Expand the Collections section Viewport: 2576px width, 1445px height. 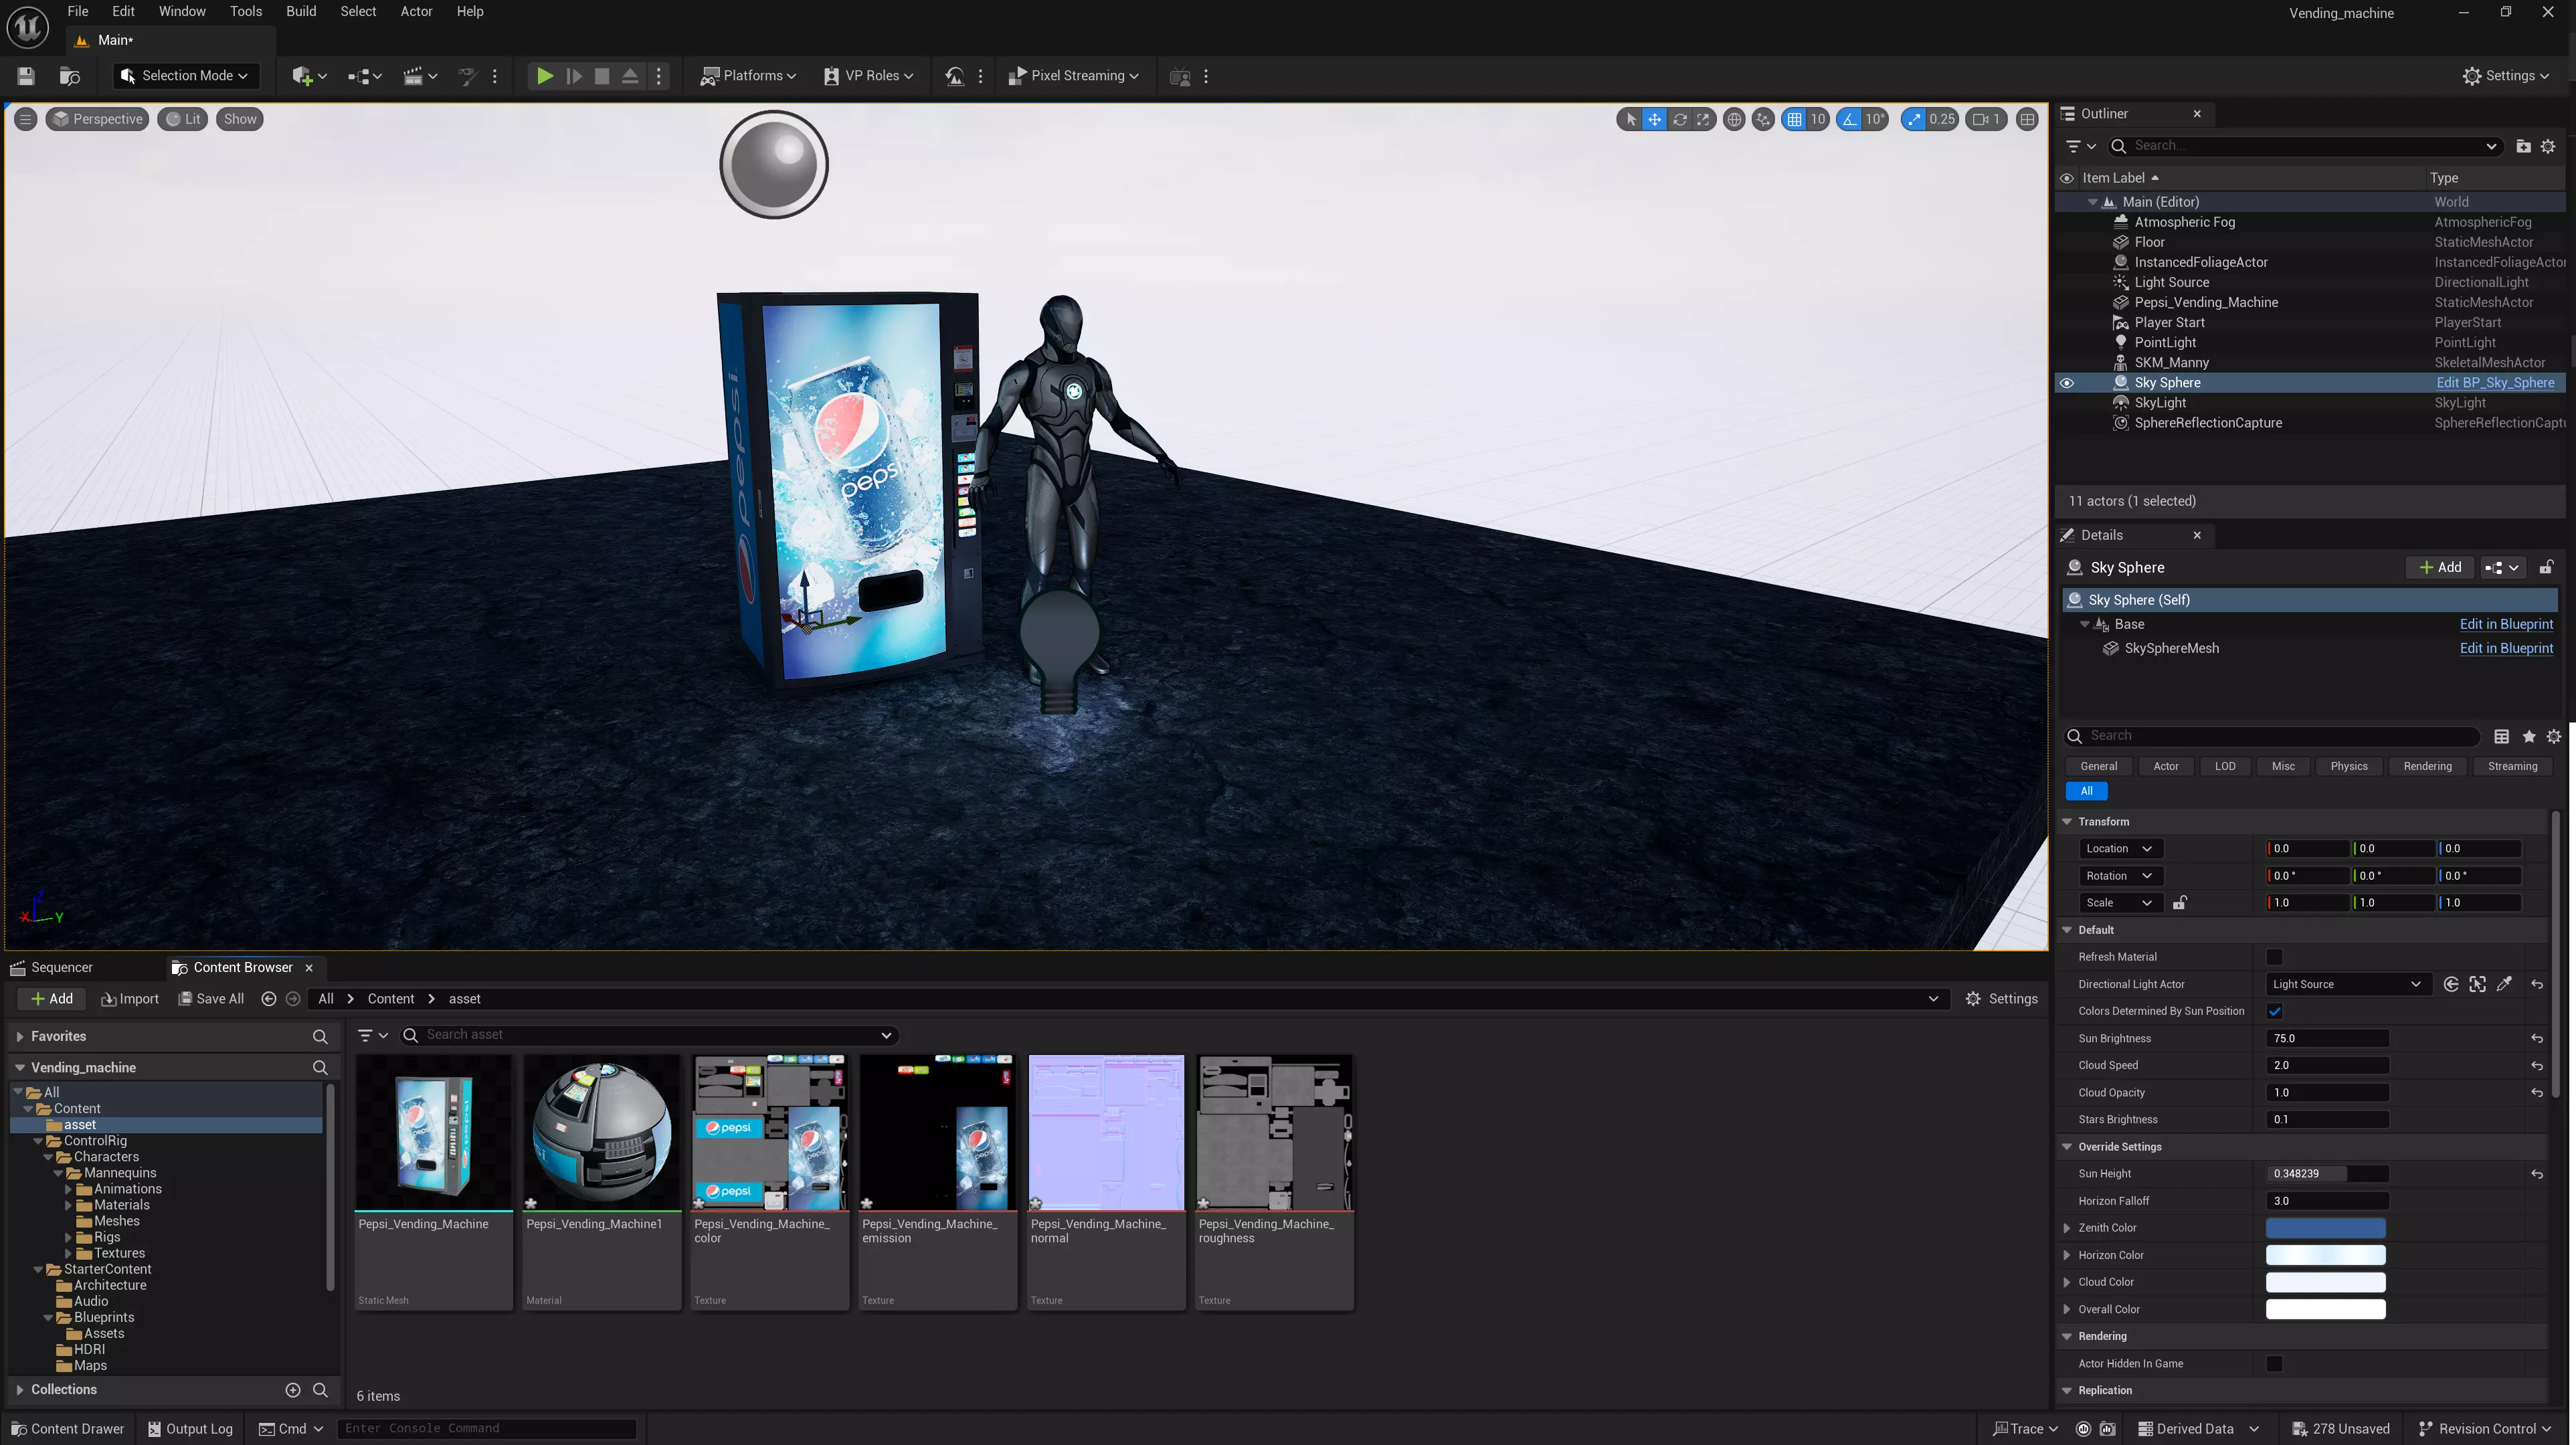click(x=19, y=1389)
